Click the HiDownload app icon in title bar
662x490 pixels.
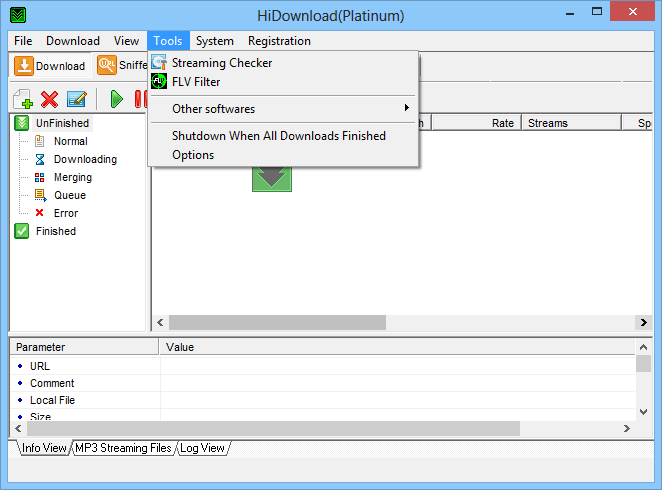click(x=18, y=16)
